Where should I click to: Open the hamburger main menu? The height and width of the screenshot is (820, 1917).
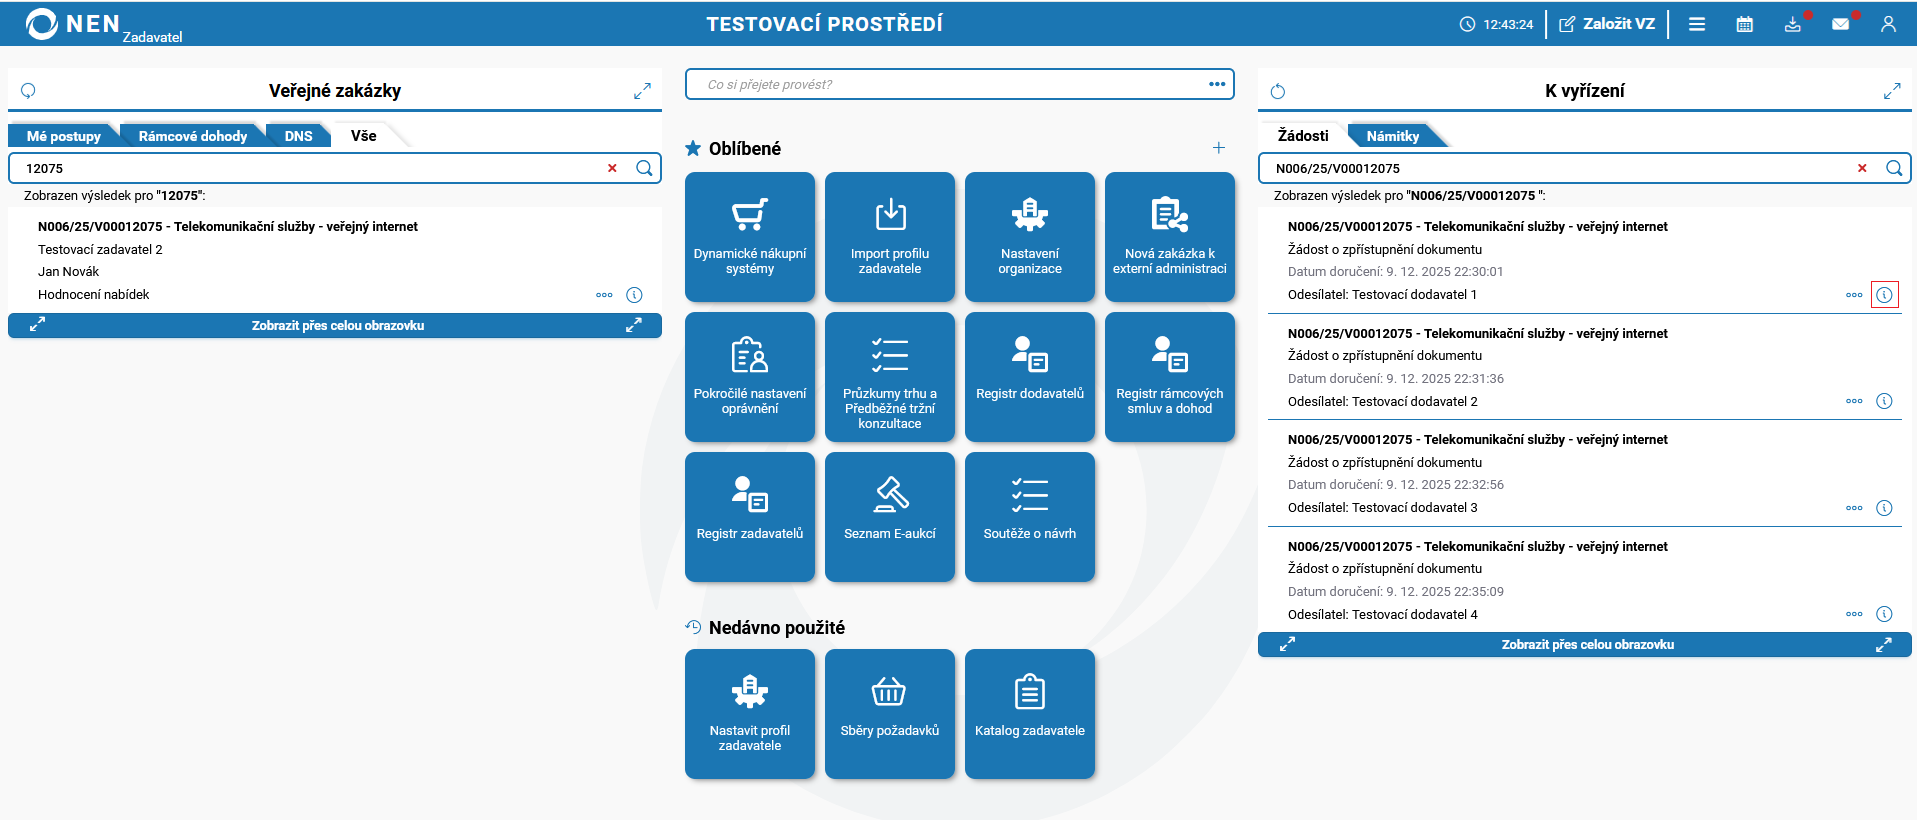tap(1697, 24)
